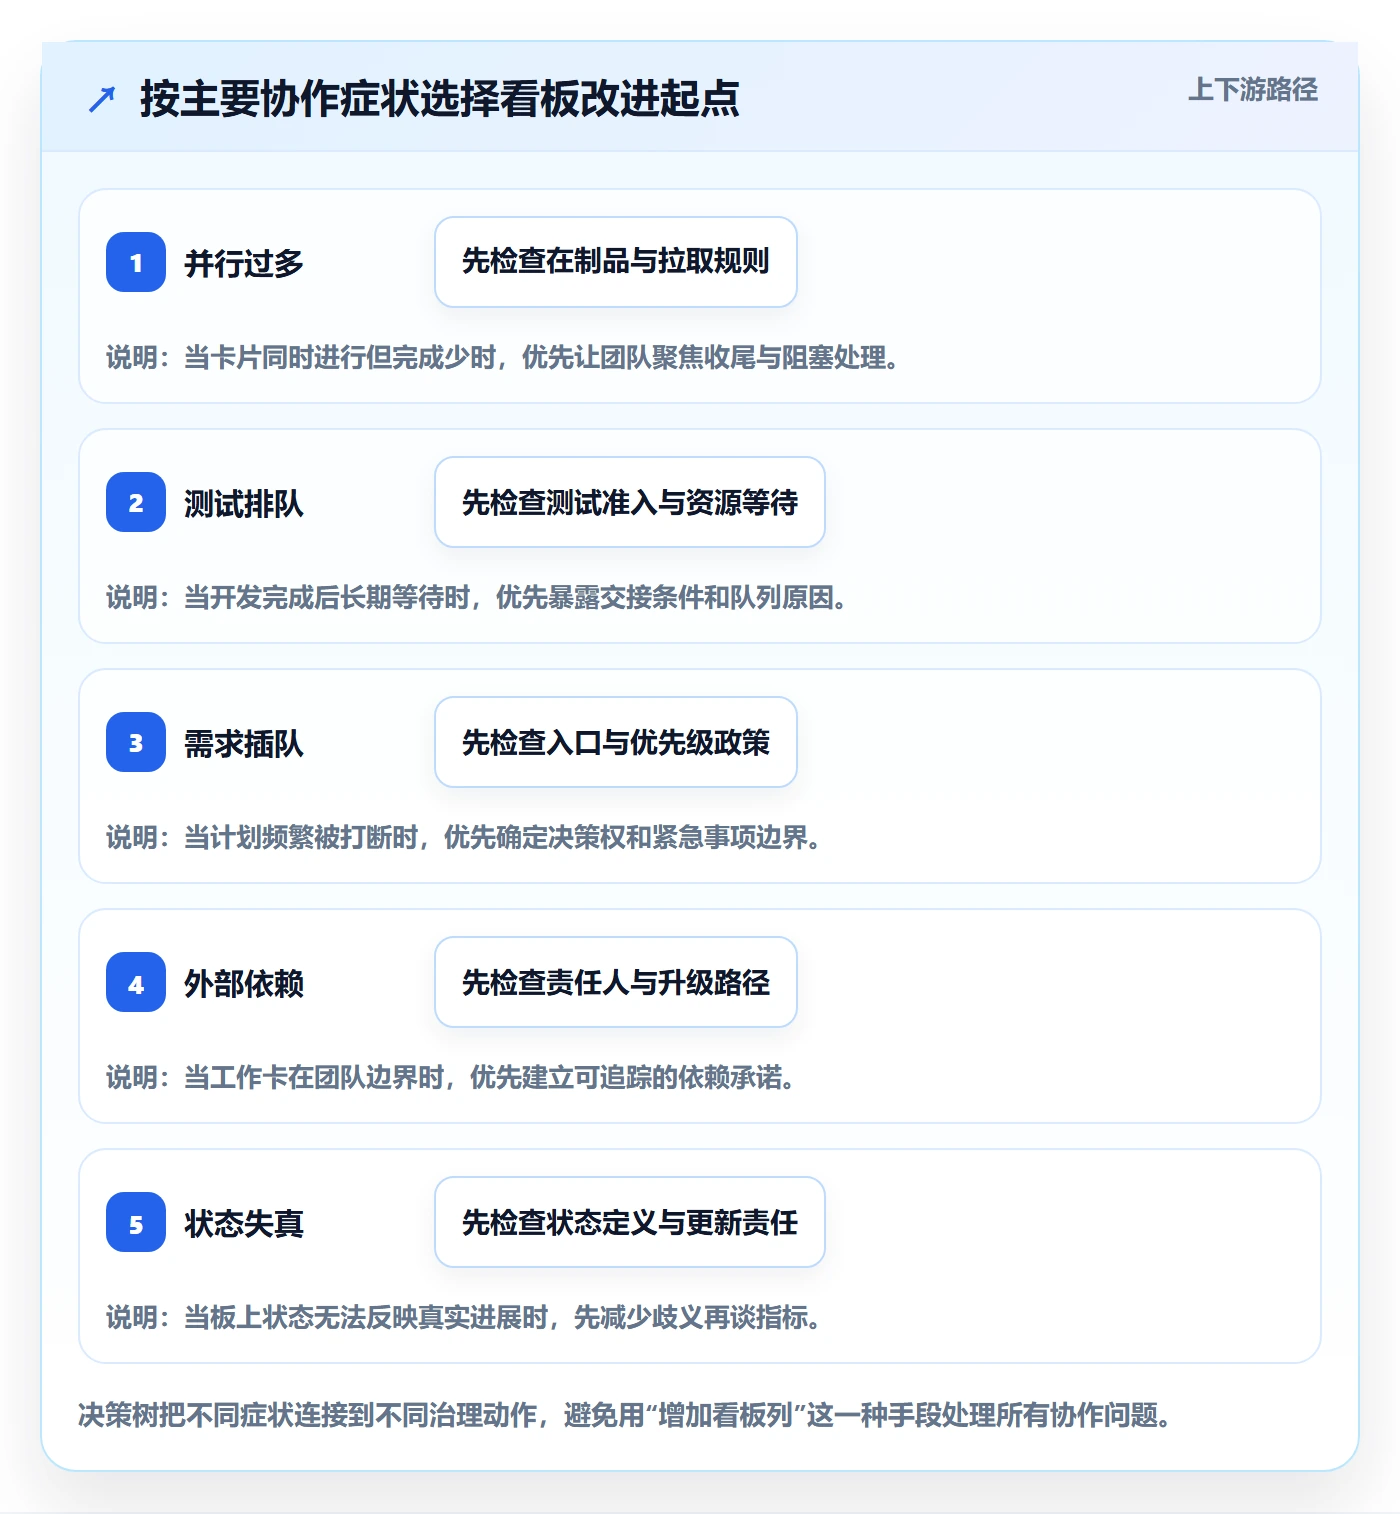This screenshot has height=1514, width=1400.
Task: Click the explanation starting 当开发完成后长期等待时
Action: [x=476, y=597]
